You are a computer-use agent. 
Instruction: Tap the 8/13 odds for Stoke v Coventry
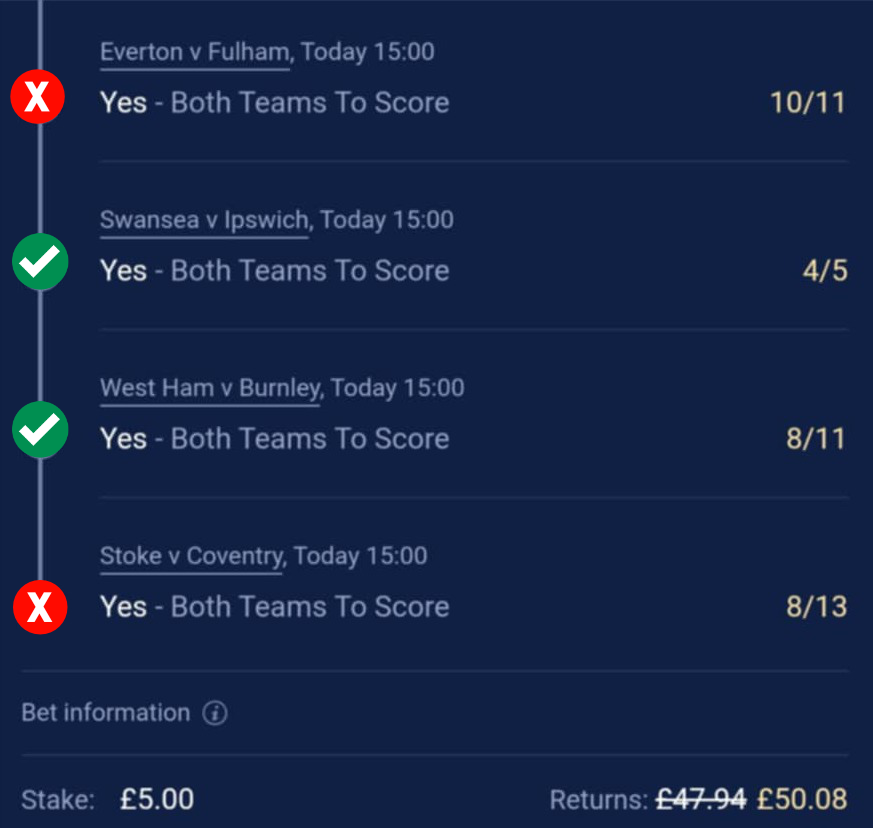coord(815,607)
